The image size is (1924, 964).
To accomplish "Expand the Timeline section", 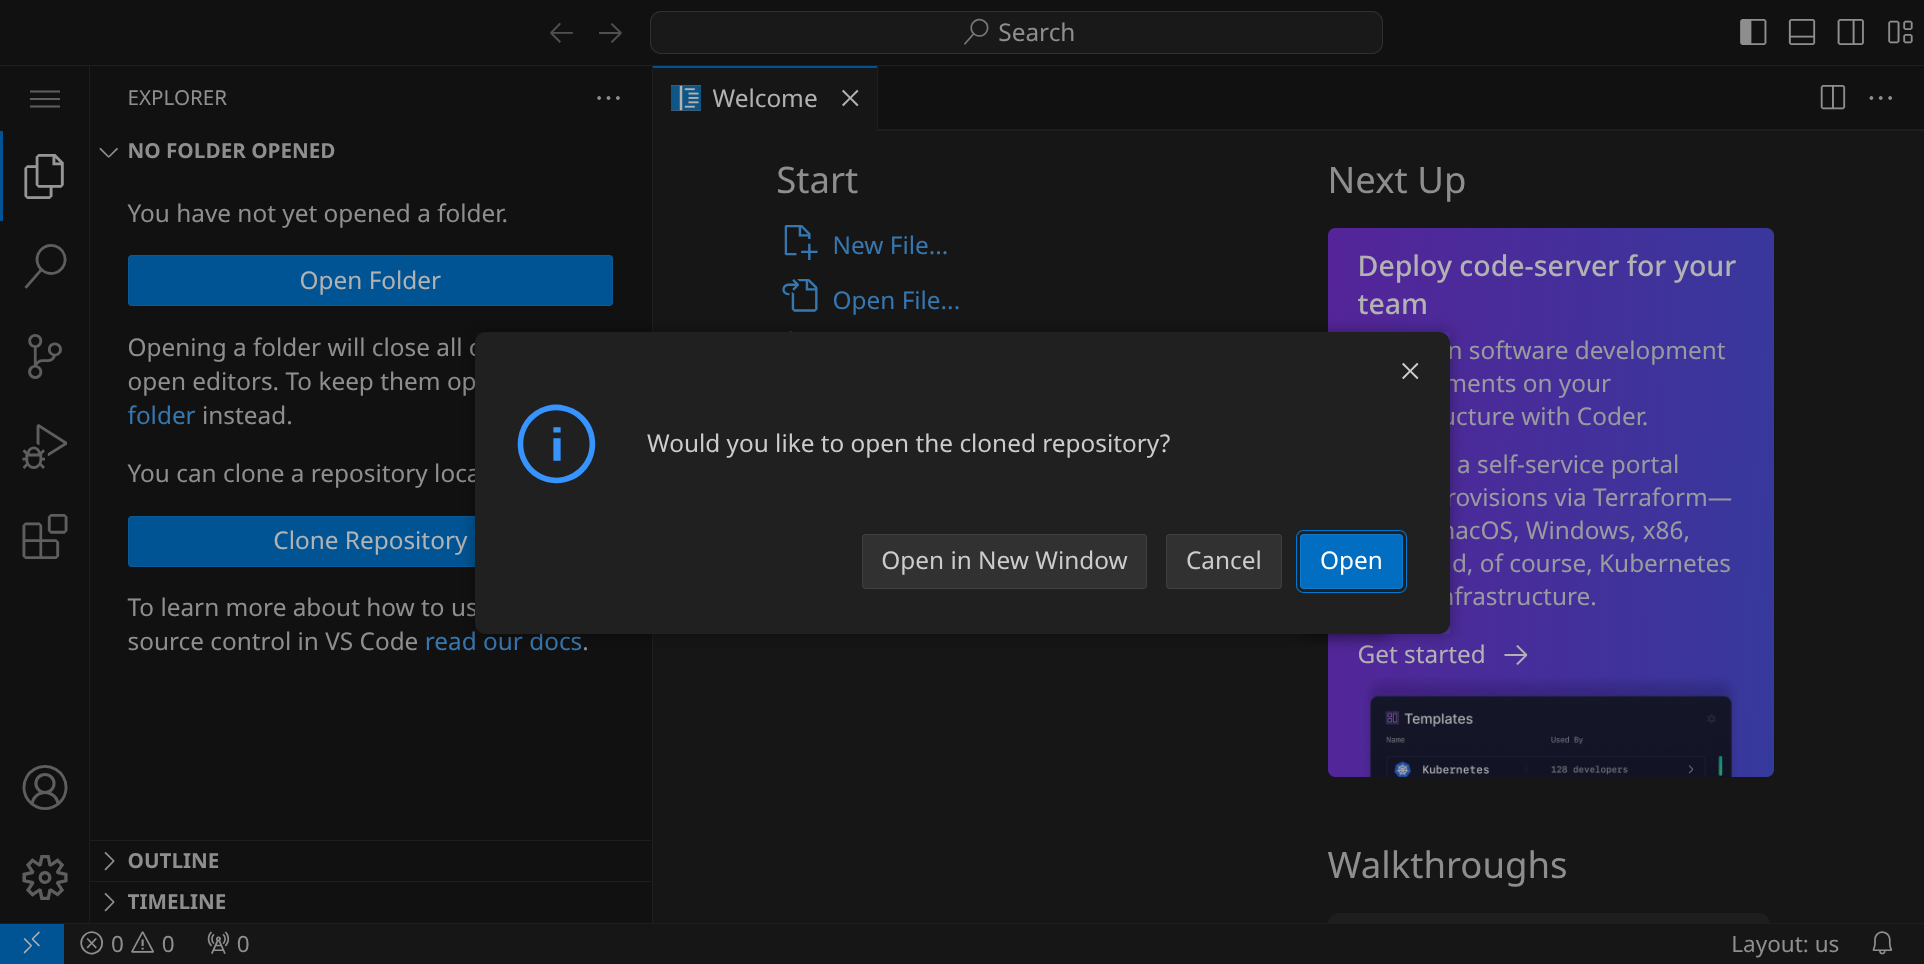I will (x=176, y=902).
